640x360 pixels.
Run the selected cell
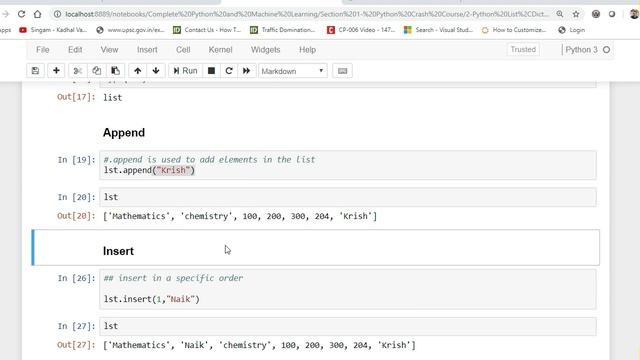[185, 71]
